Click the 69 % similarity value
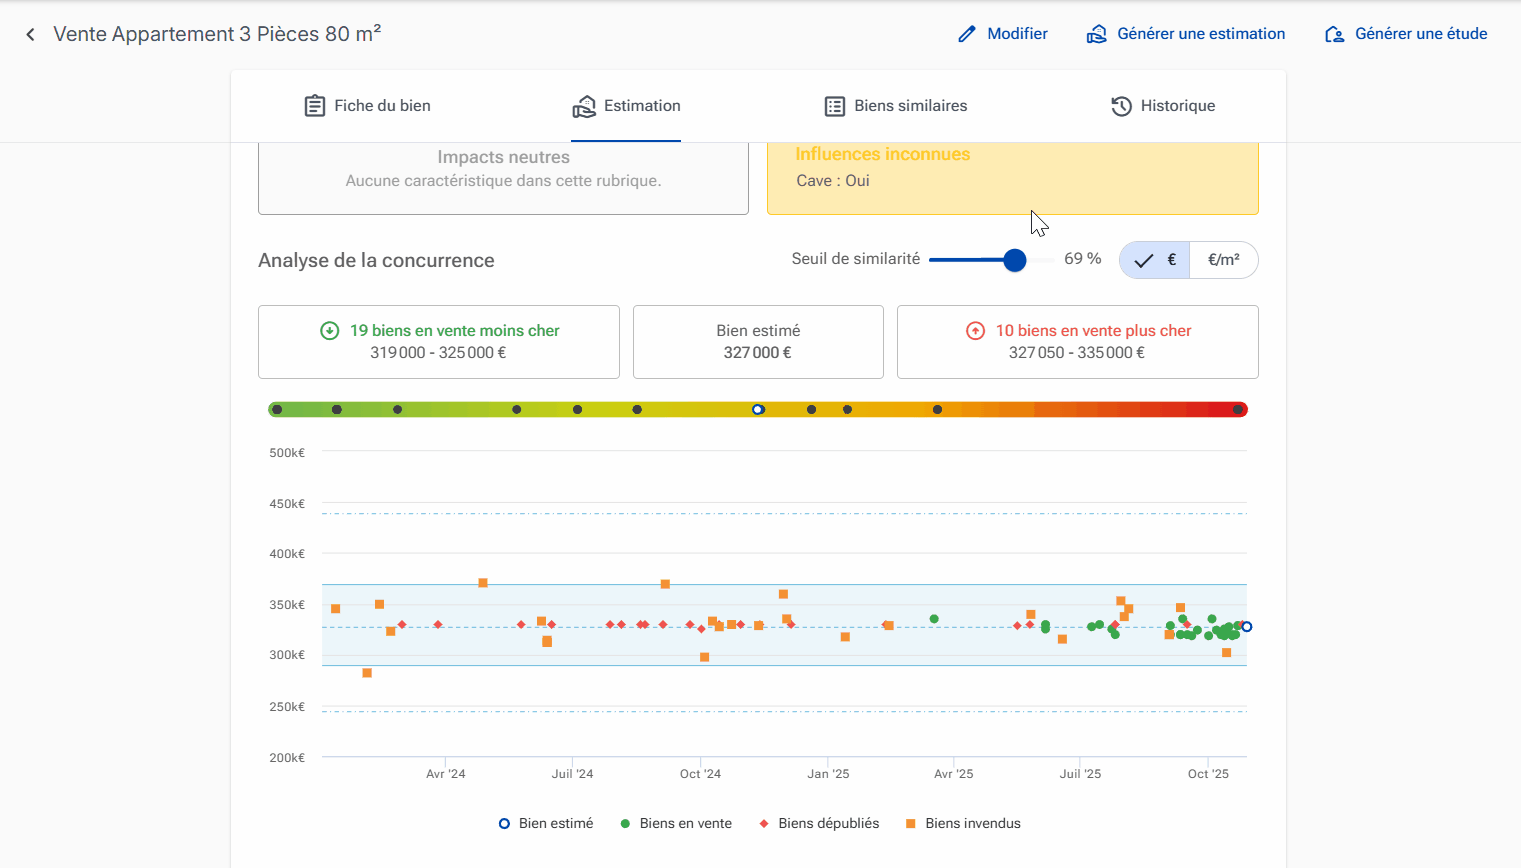Image resolution: width=1521 pixels, height=868 pixels. (1083, 259)
